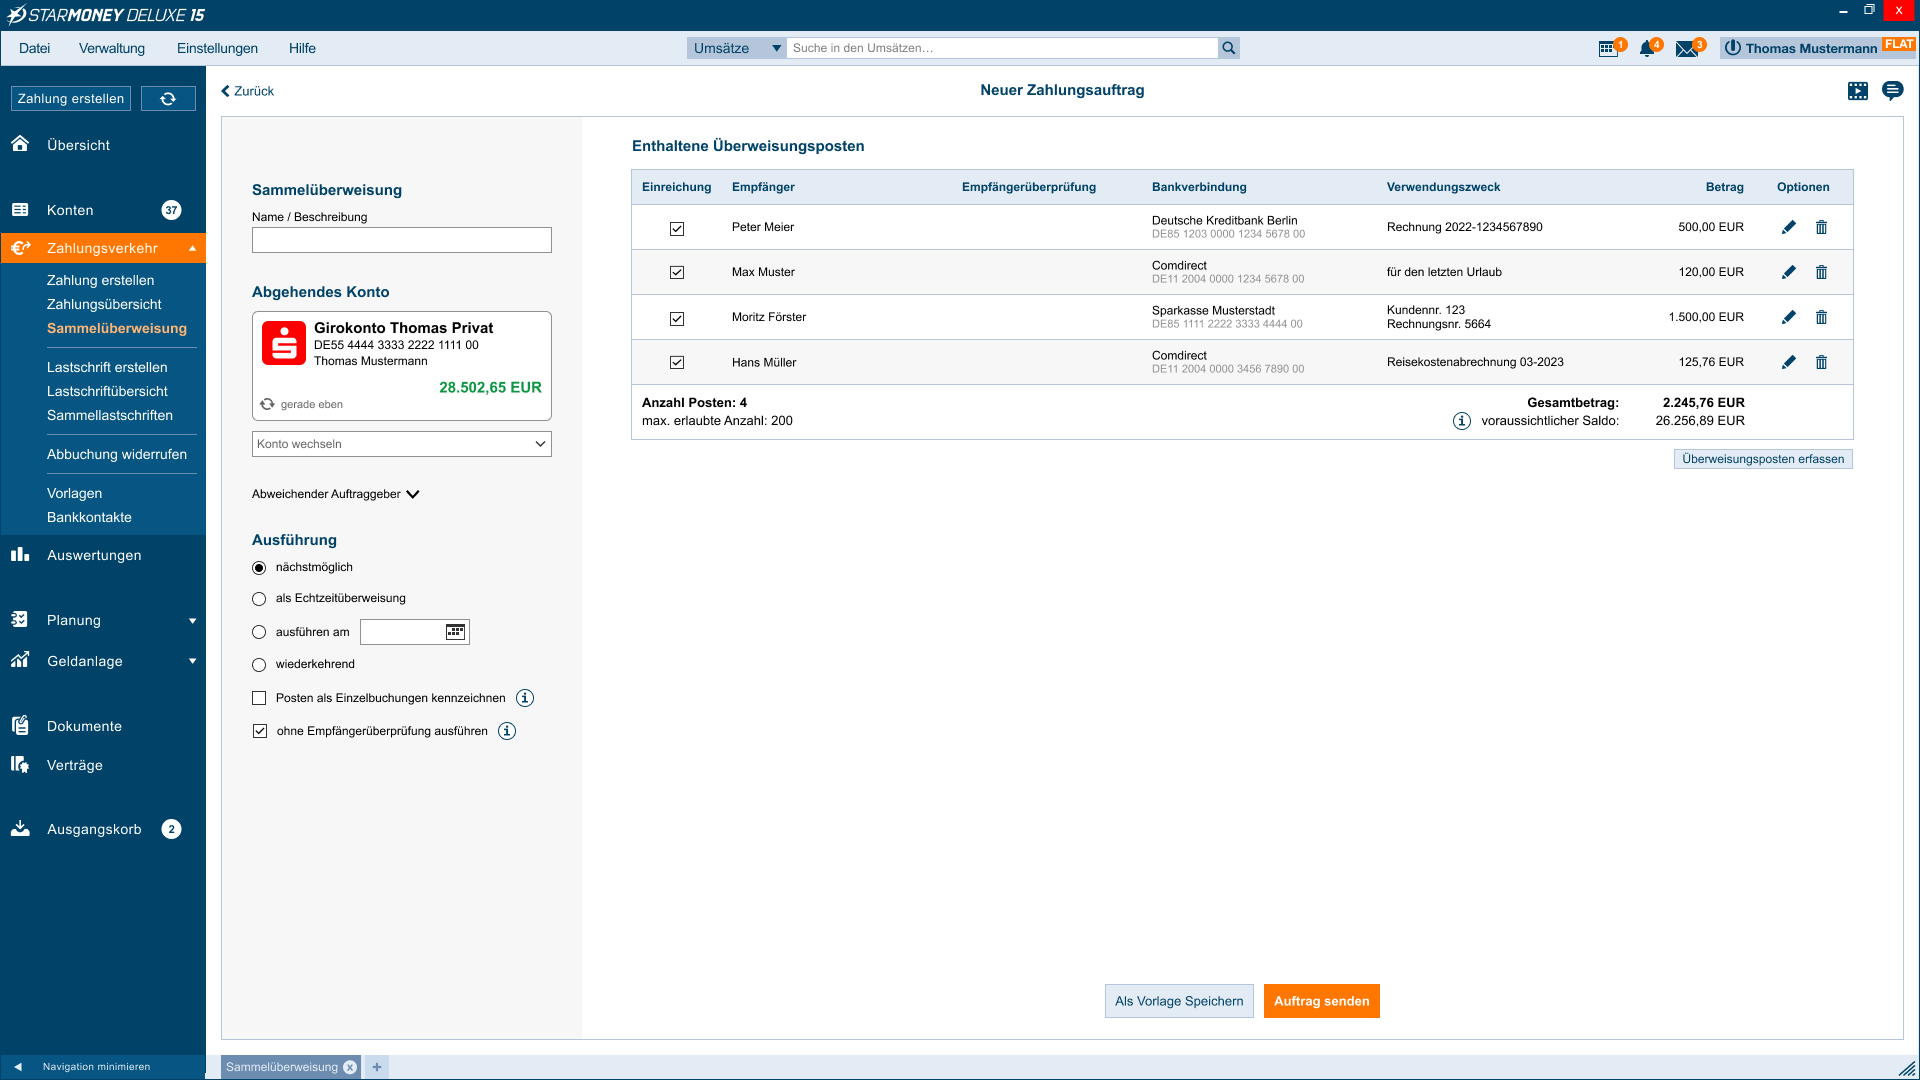Open the video tutorial icon top right
The width and height of the screenshot is (1920, 1080).
(x=1859, y=90)
